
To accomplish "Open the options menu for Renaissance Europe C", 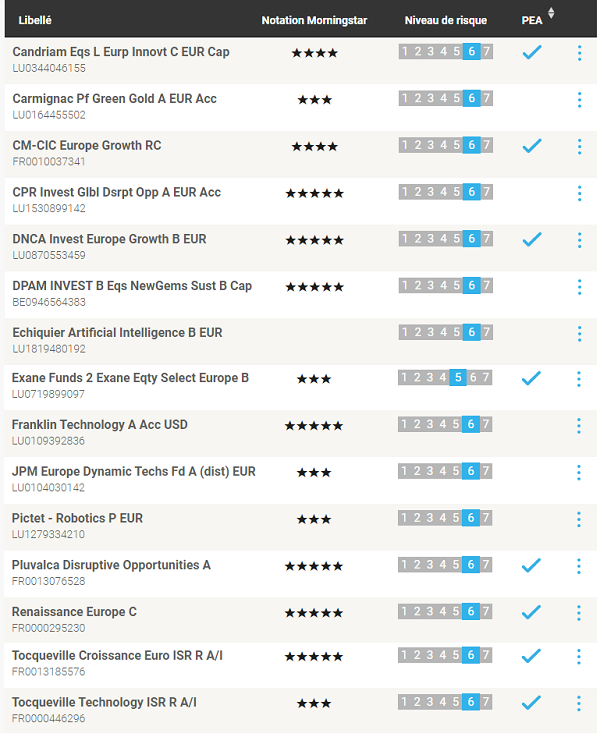I will pos(578,613).
